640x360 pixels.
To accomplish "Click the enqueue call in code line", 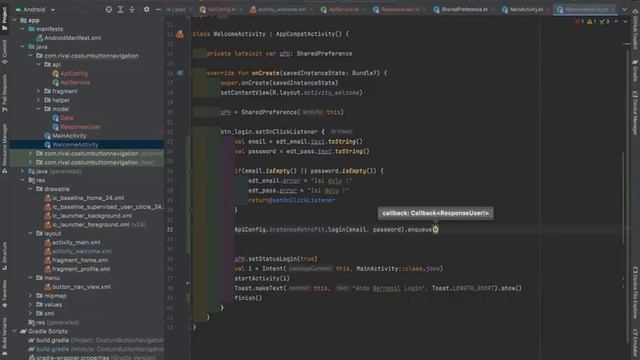I will pyautogui.click(x=420, y=229).
